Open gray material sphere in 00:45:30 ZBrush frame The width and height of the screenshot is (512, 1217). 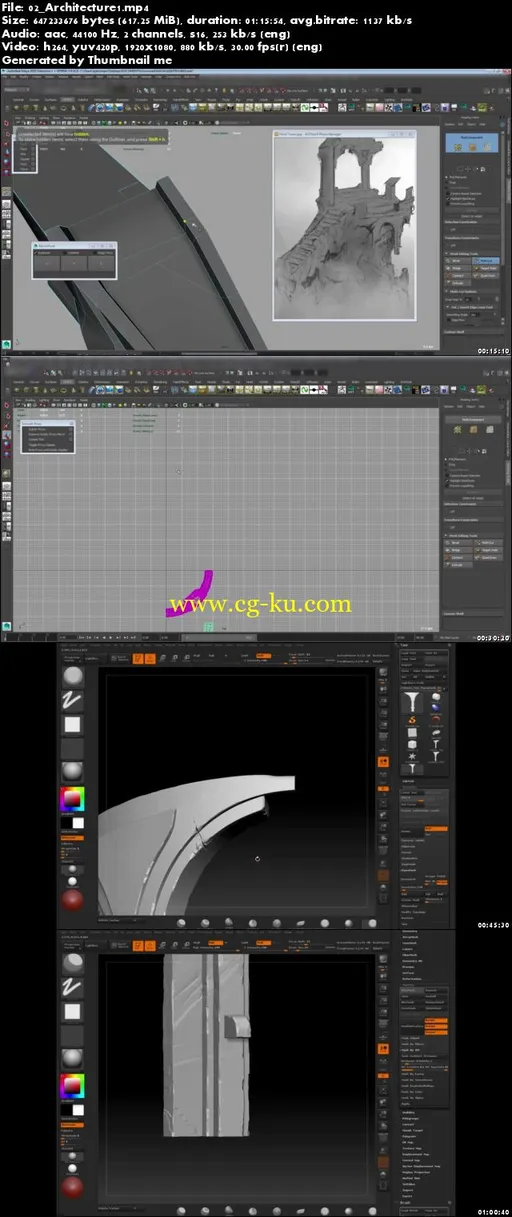pos(72,772)
